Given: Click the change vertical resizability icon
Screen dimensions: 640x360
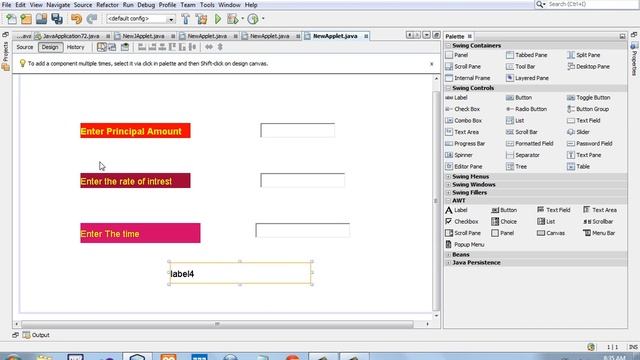Looking at the screenshot, I should click(220, 47).
